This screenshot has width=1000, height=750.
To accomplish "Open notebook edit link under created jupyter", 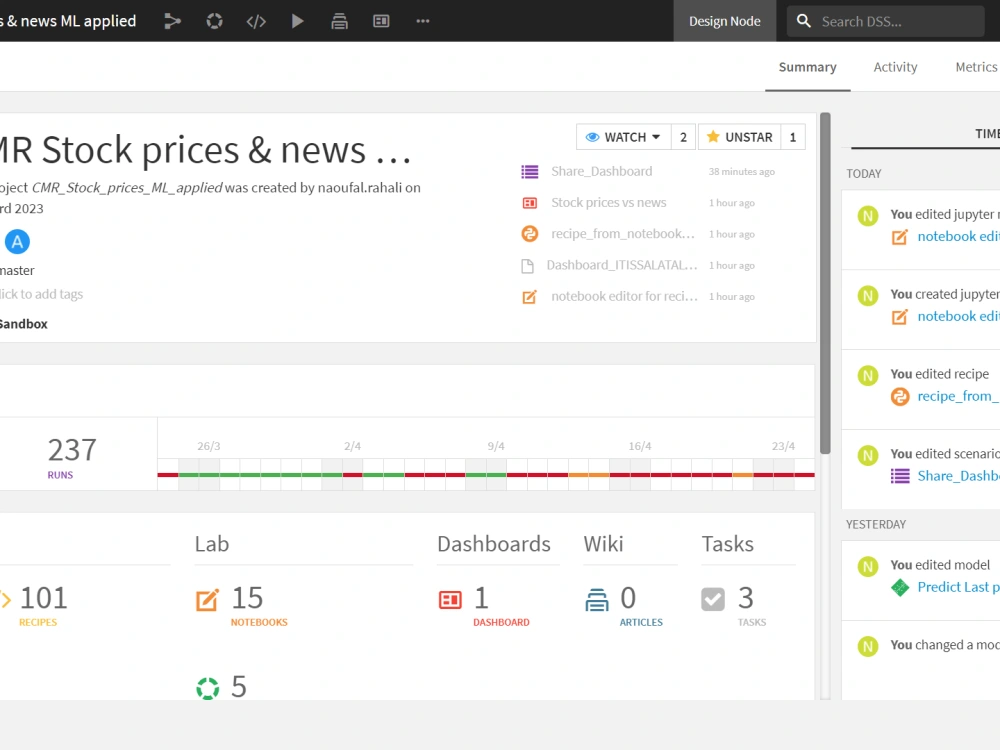I will pyautogui.click(x=958, y=316).
